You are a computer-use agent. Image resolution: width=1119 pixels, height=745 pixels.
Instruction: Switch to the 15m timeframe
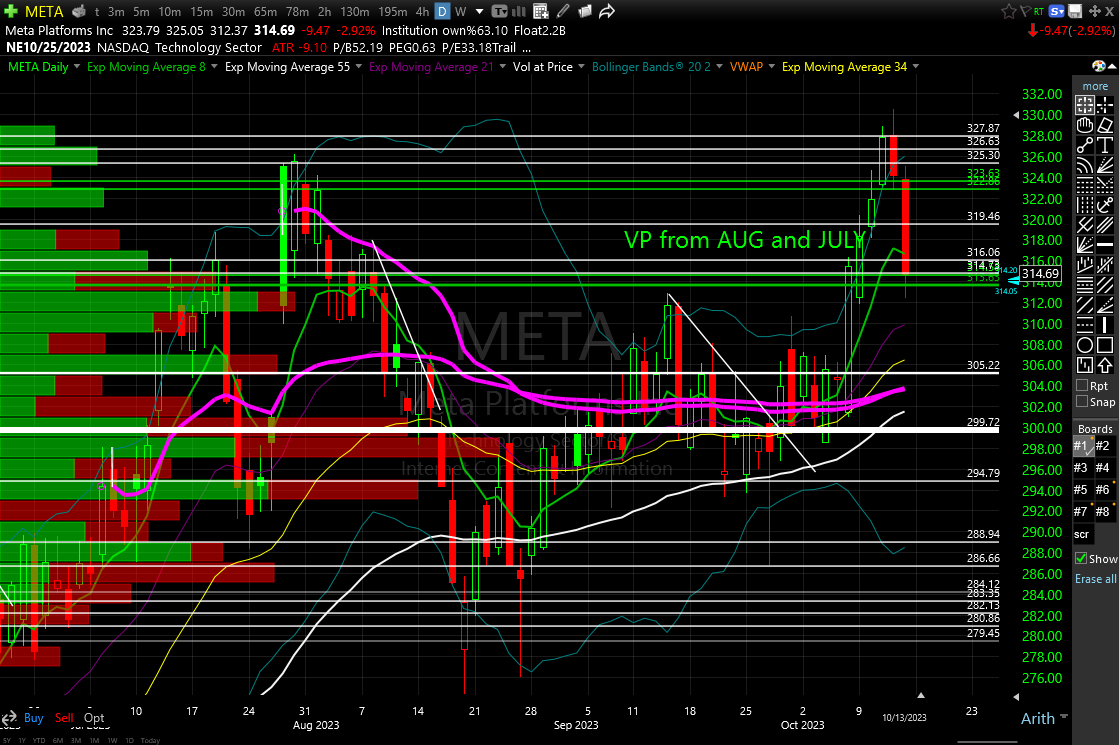pyautogui.click(x=201, y=12)
